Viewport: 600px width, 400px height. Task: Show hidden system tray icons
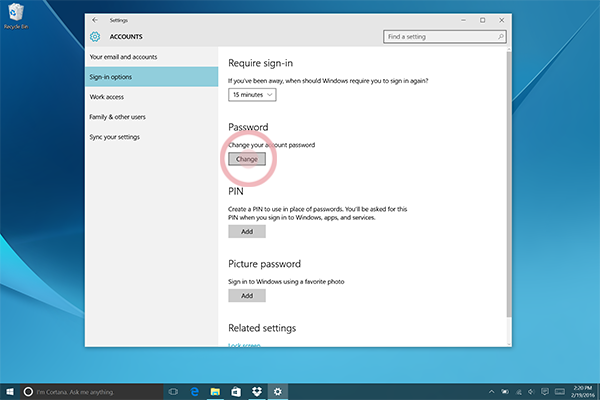coord(492,392)
